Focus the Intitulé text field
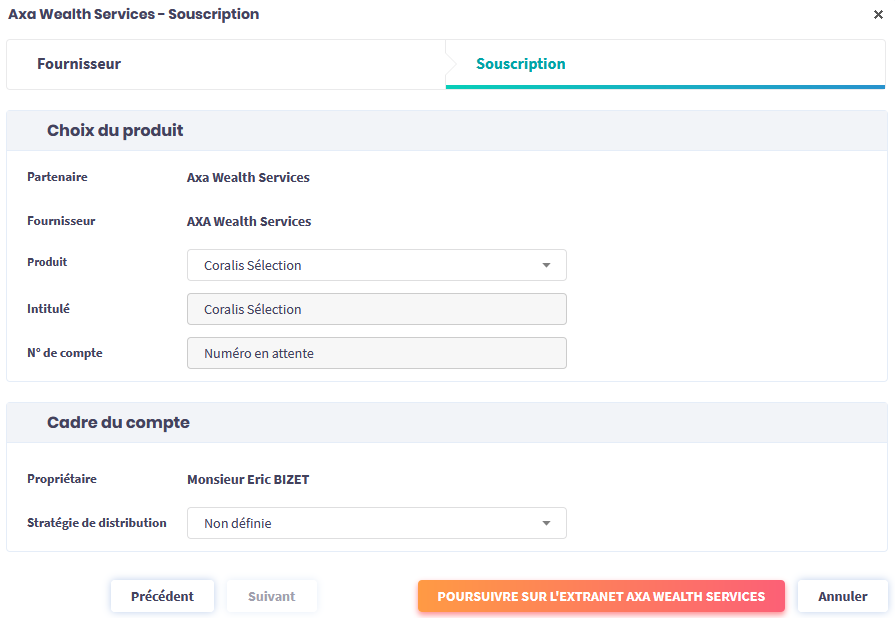 tap(376, 309)
